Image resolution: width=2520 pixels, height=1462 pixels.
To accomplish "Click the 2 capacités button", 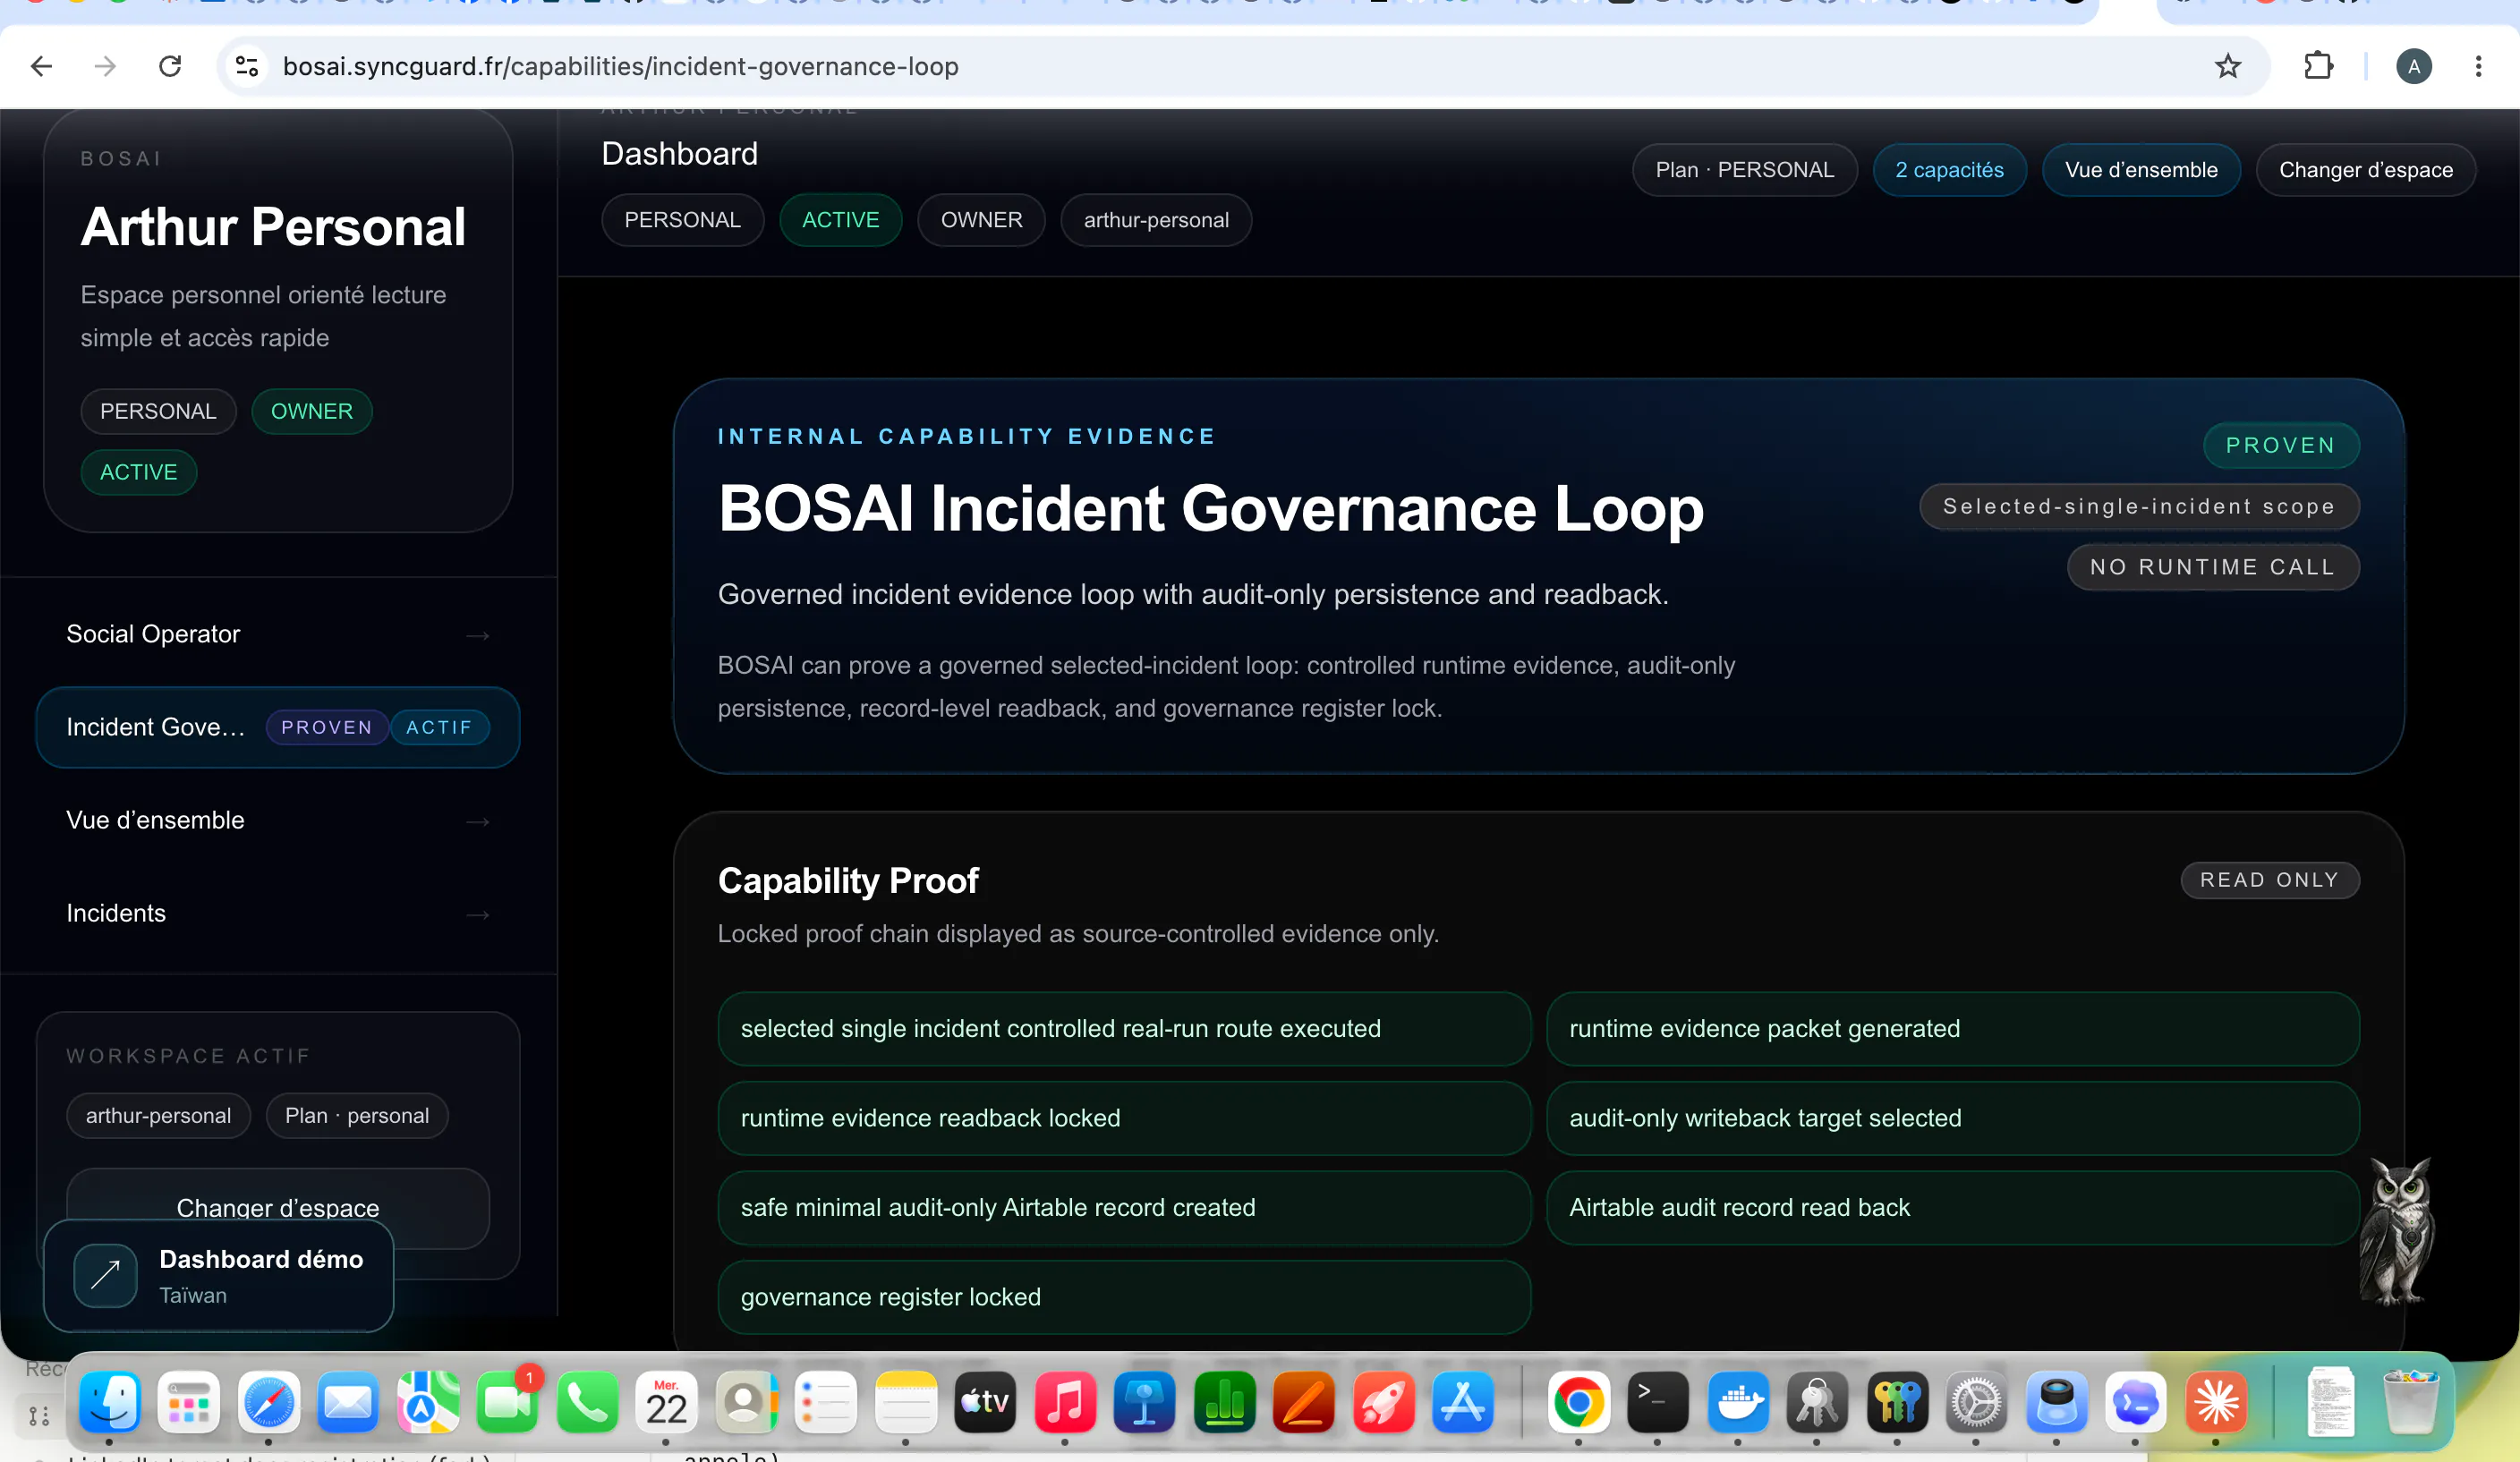I will click(1950, 170).
